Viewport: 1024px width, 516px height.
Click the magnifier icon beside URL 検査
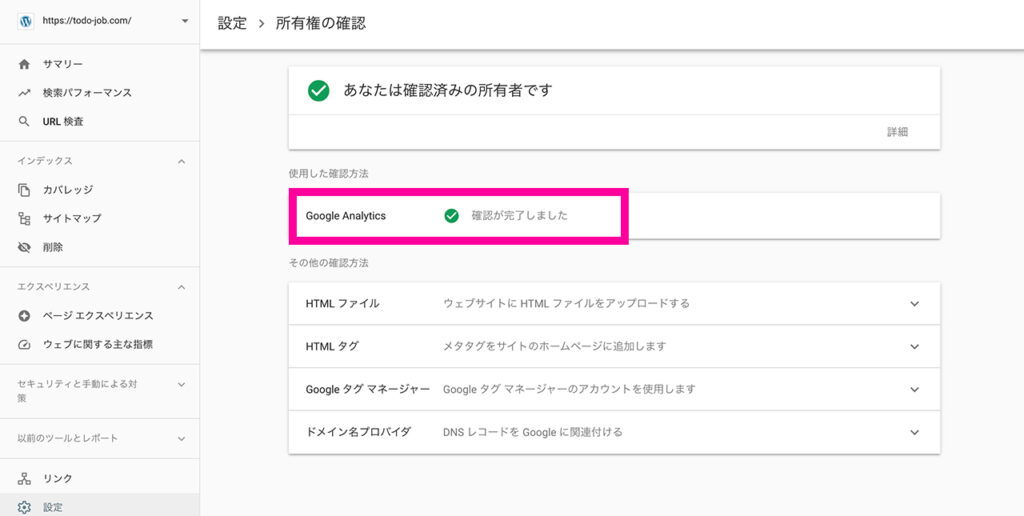(24, 121)
